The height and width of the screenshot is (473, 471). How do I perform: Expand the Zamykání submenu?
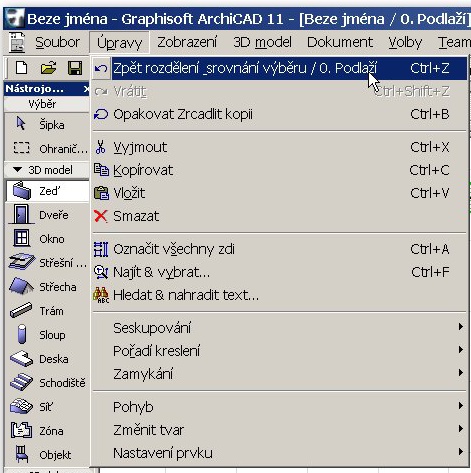click(x=280, y=374)
